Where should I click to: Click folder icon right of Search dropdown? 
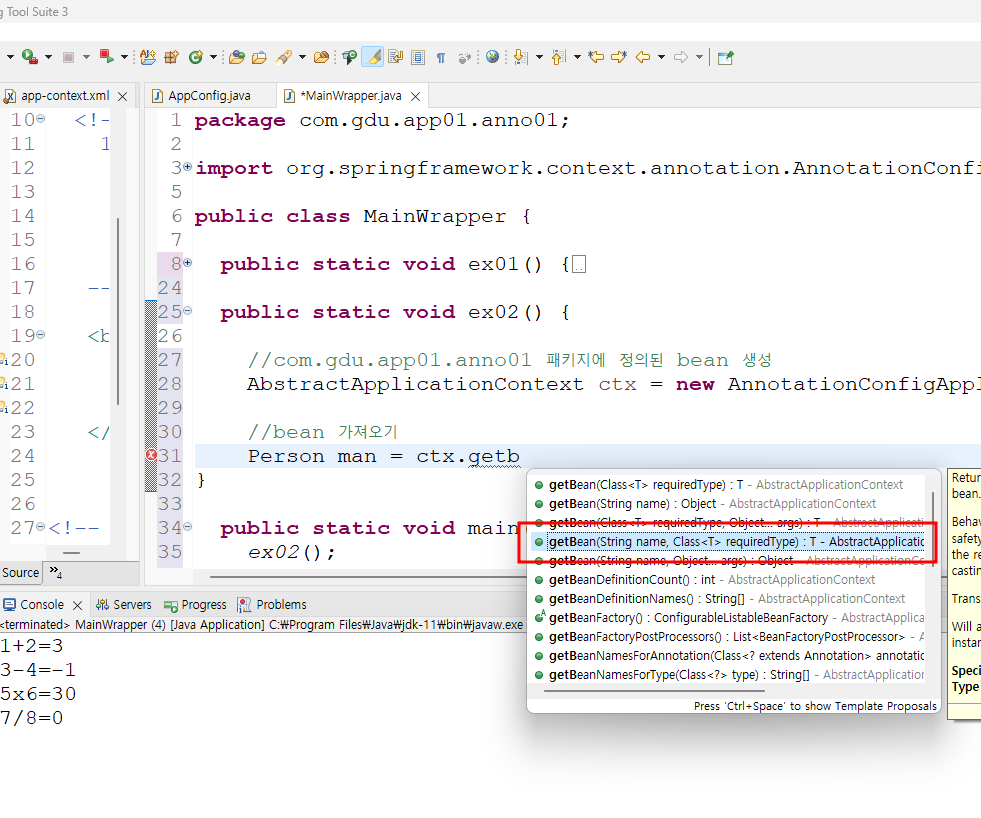322,58
